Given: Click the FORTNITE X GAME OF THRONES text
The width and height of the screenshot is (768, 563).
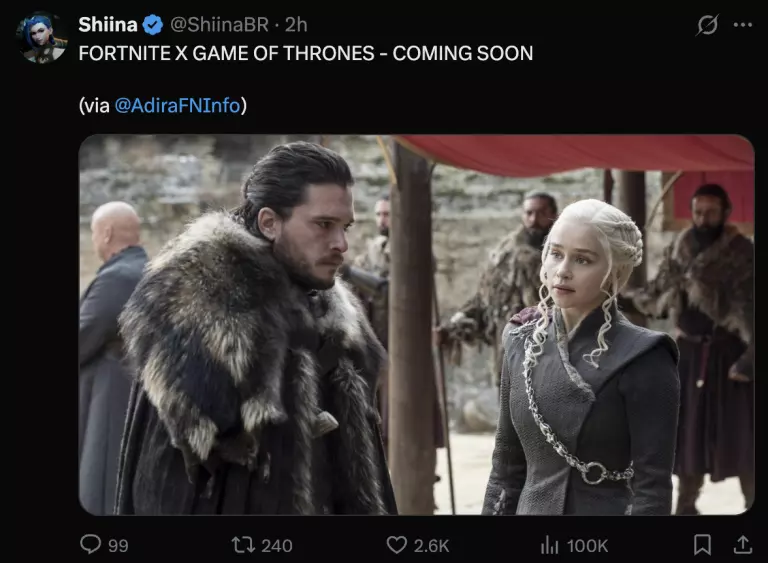Looking at the screenshot, I should [x=226, y=53].
